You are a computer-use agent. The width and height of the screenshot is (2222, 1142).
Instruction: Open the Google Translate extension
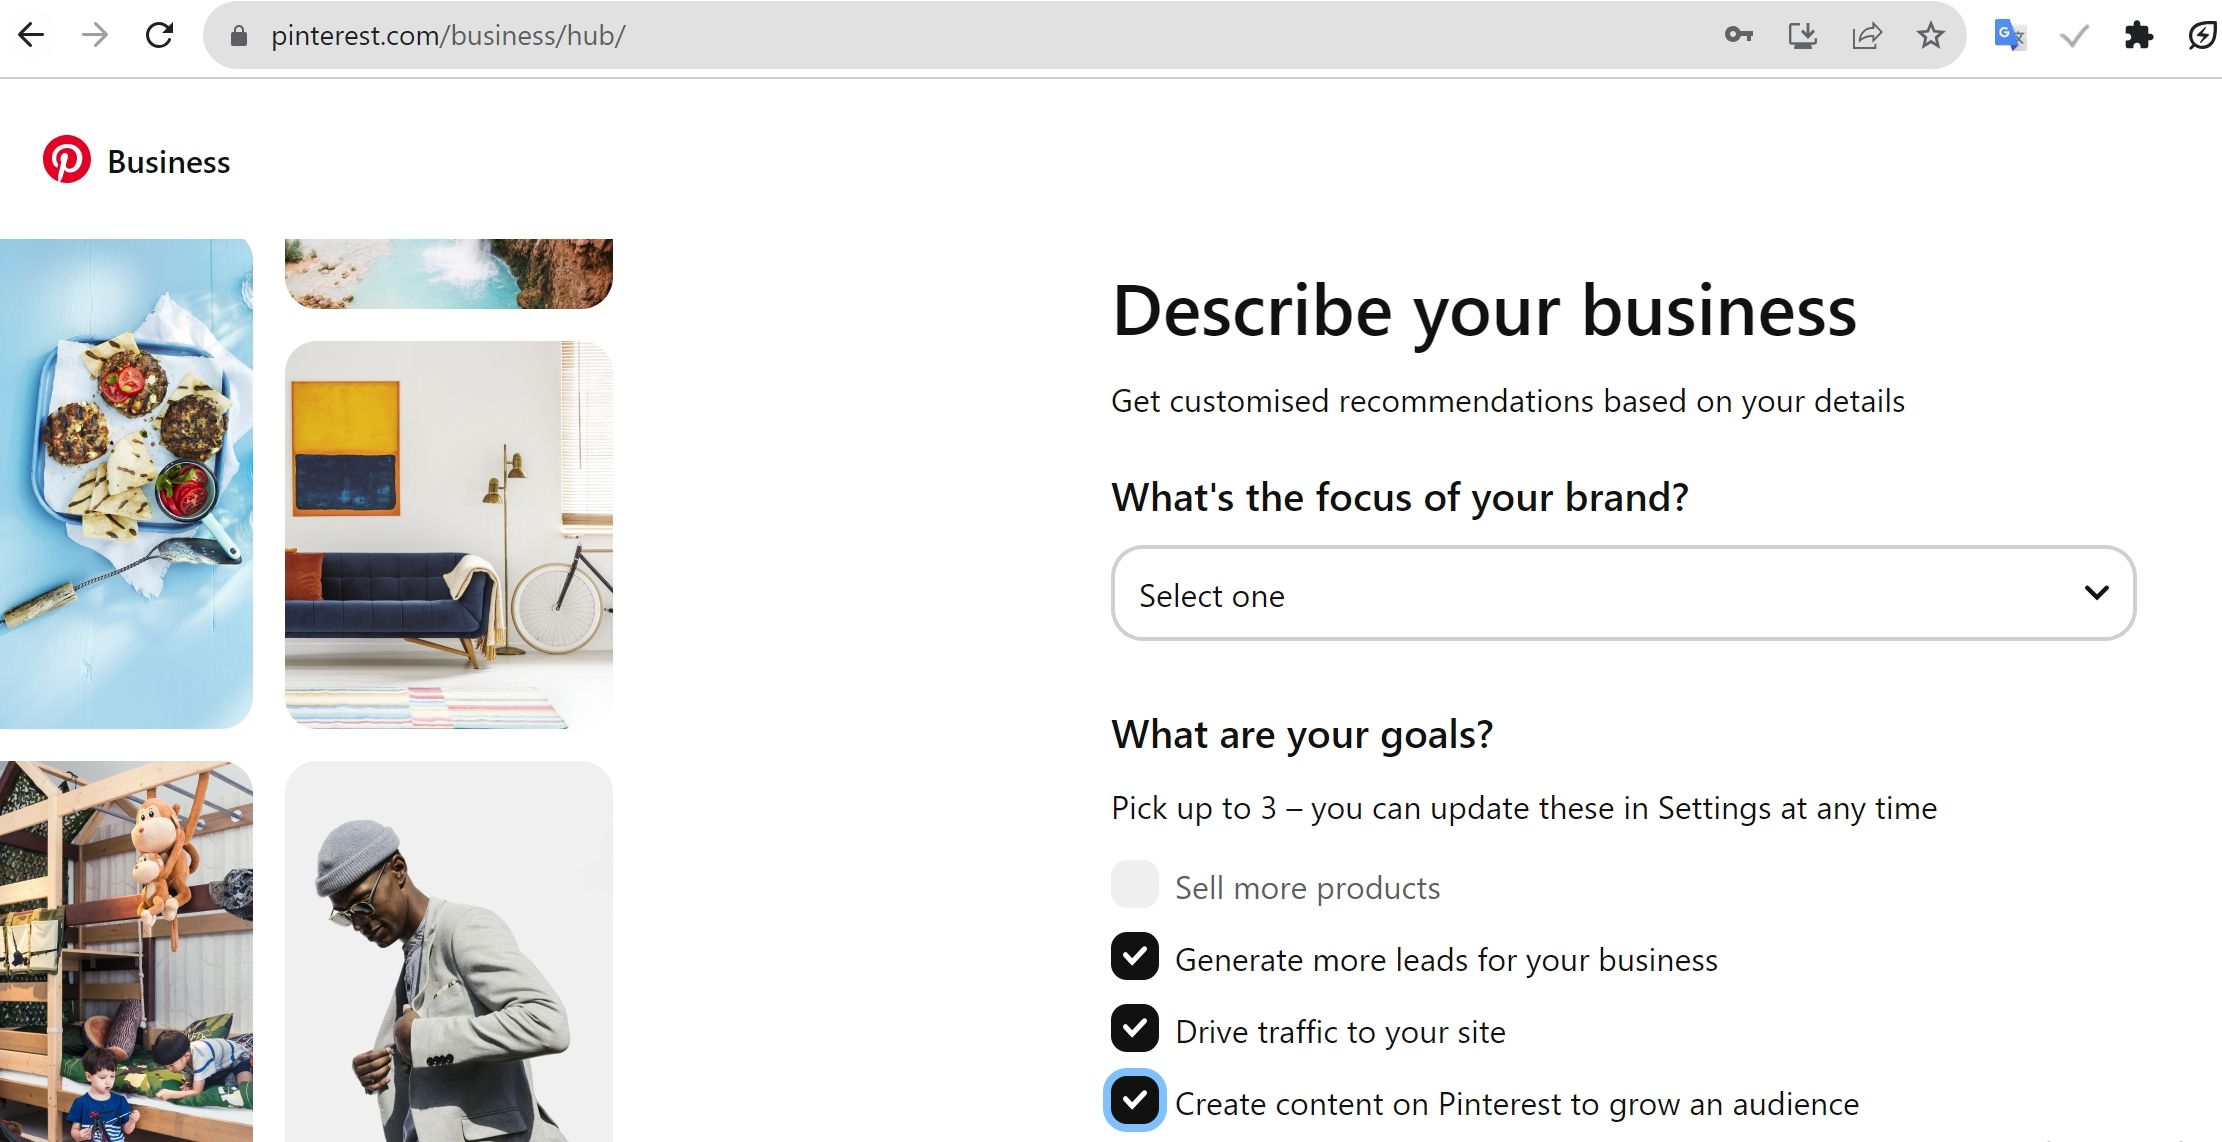(2009, 36)
